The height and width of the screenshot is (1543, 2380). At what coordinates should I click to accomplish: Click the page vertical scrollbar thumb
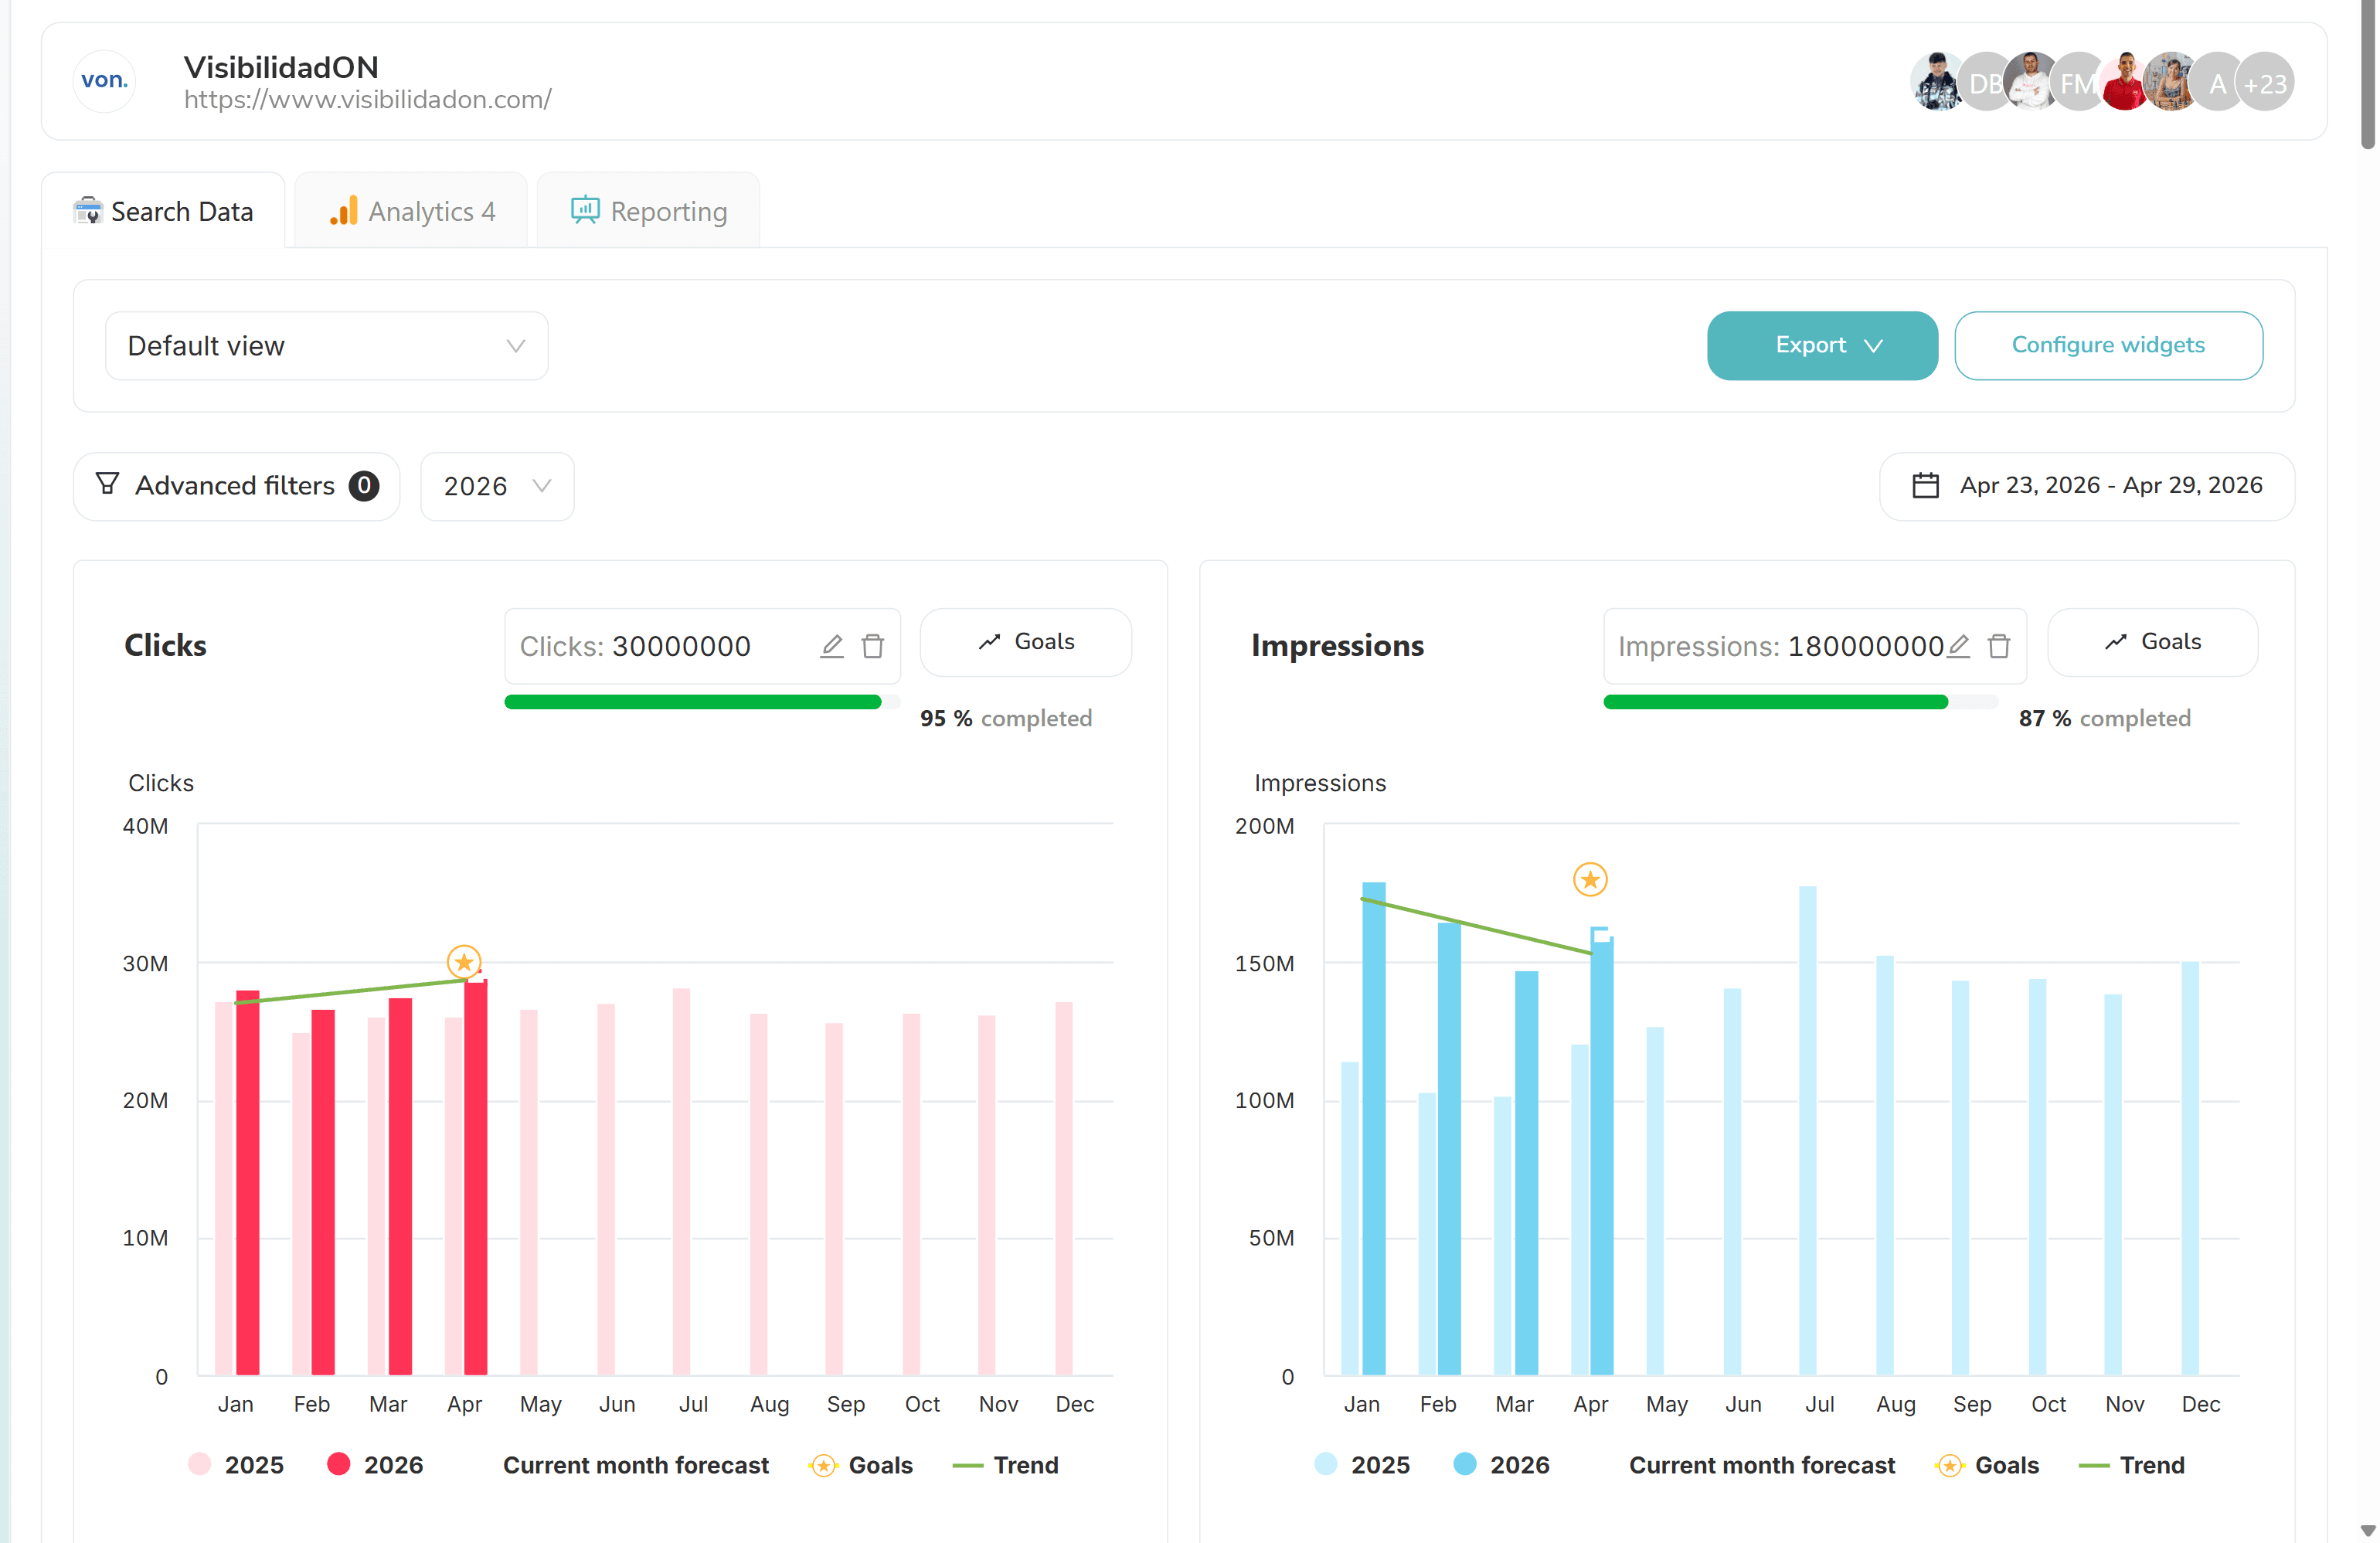(2368, 75)
